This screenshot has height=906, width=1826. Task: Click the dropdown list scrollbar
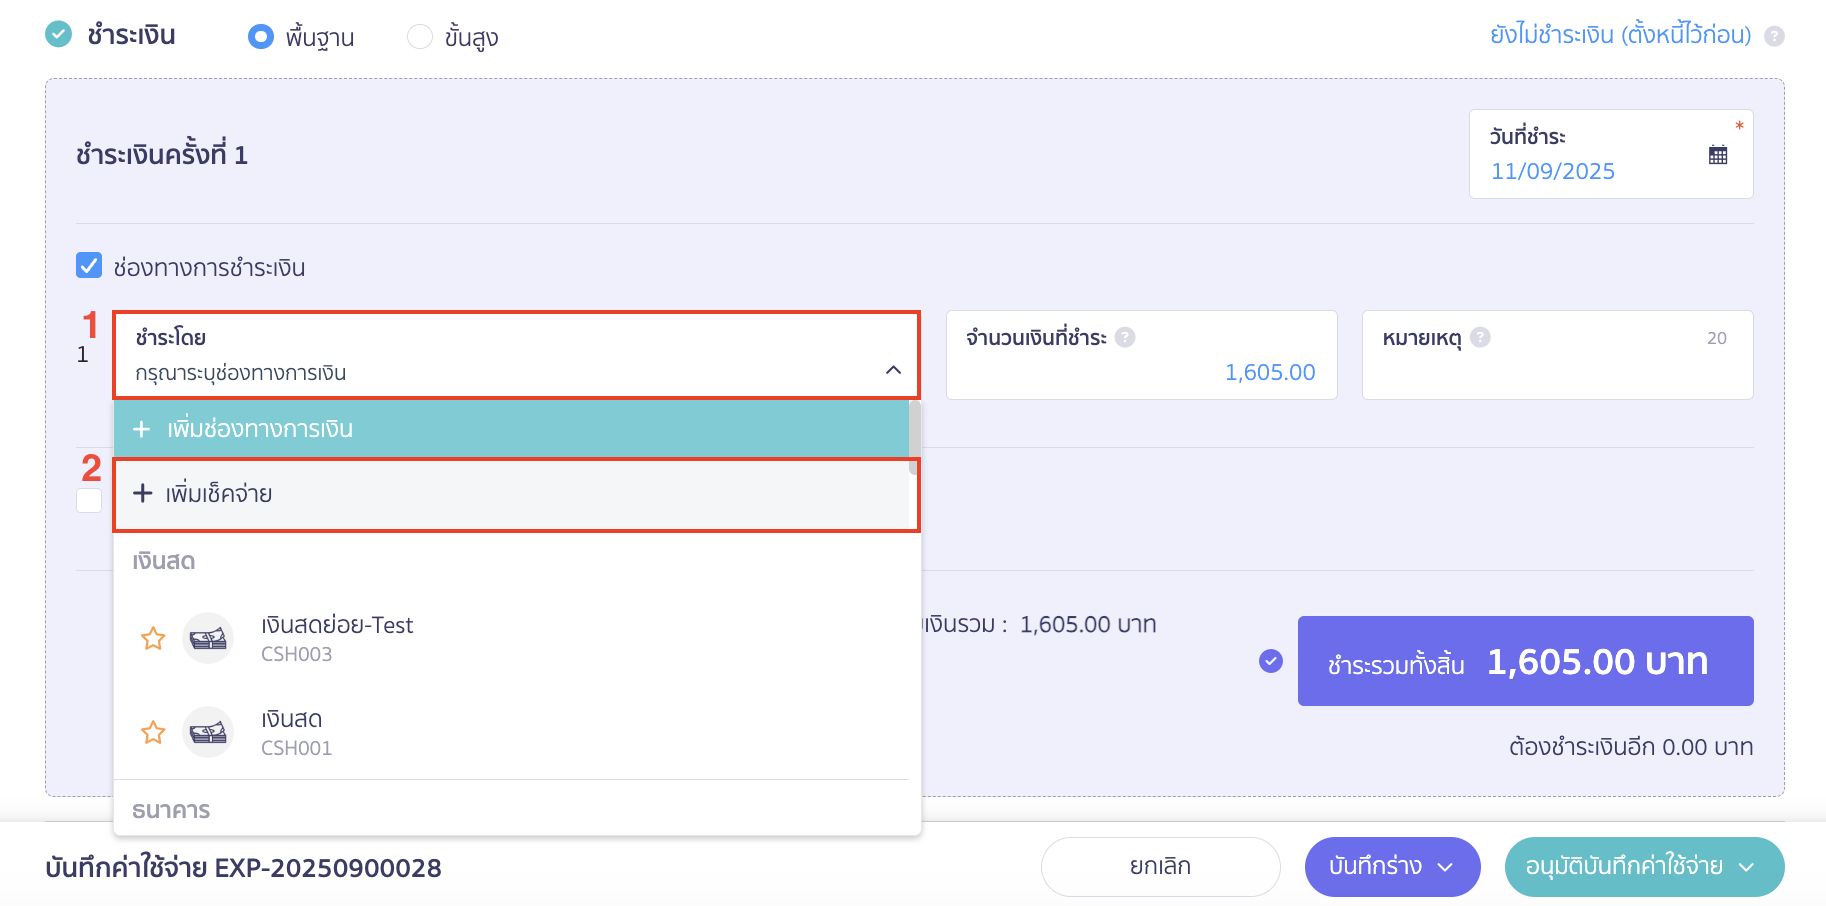point(914,437)
